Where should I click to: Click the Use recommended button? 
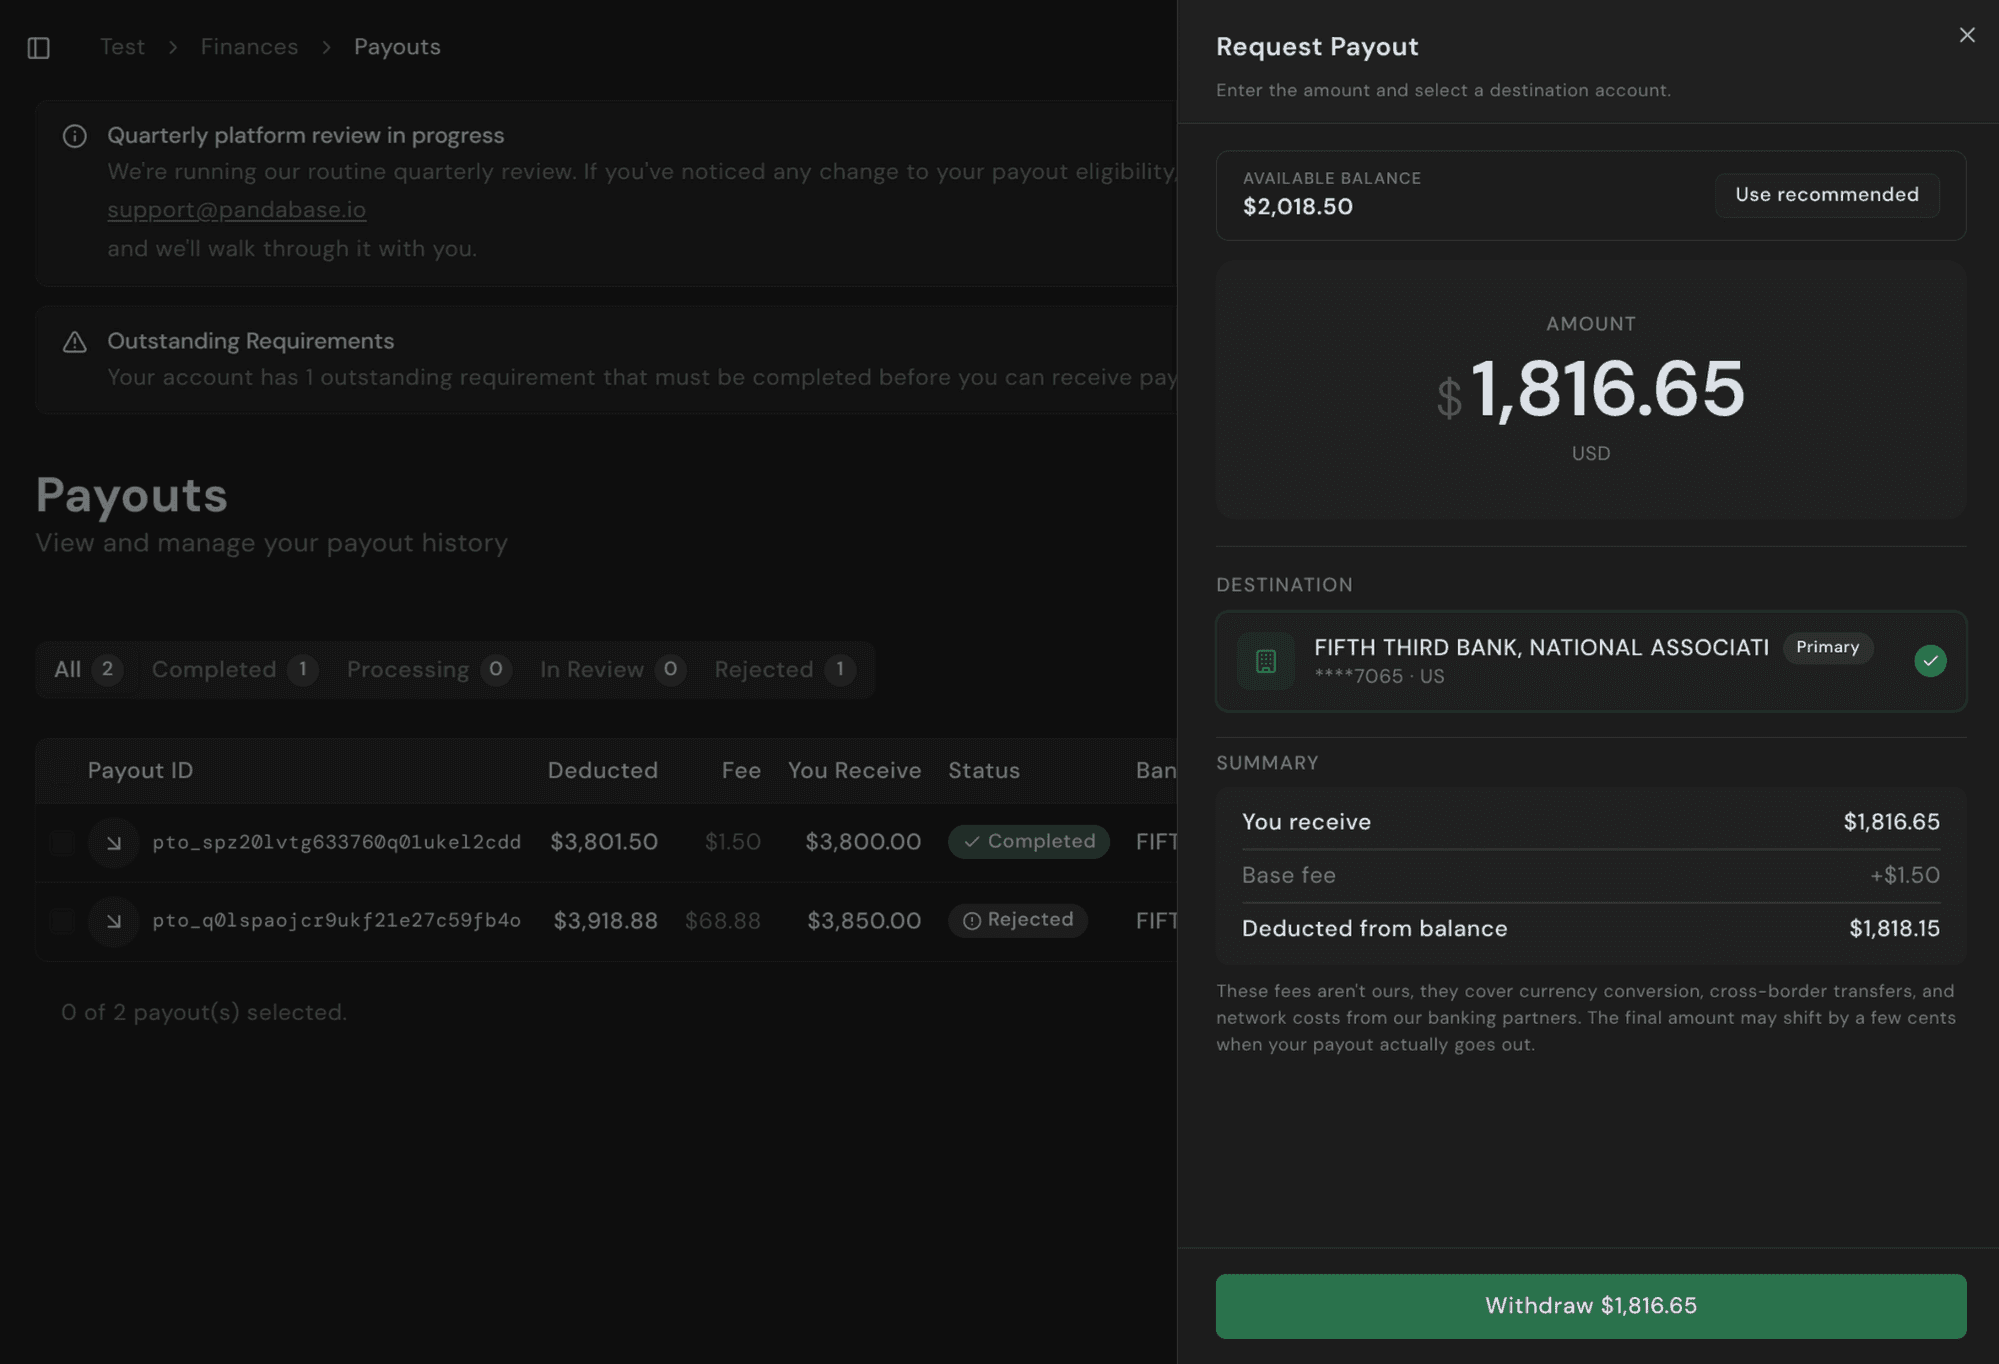click(x=1827, y=195)
